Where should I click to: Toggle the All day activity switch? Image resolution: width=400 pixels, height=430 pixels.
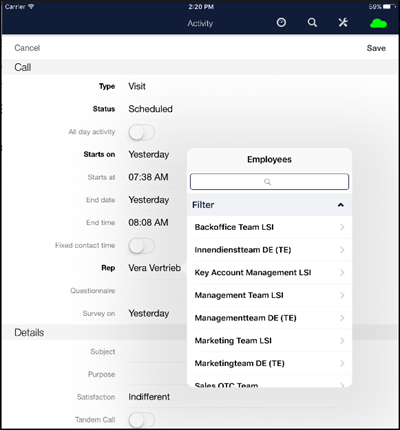142,132
